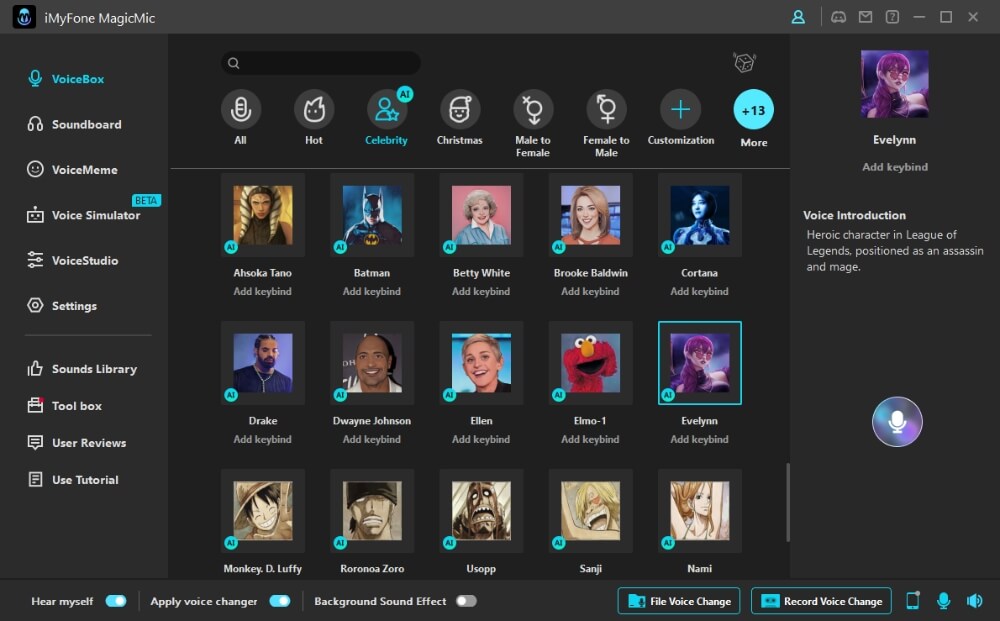Image resolution: width=1000 pixels, height=621 pixels.
Task: Open Settings in the sidebar
Action: point(62,305)
